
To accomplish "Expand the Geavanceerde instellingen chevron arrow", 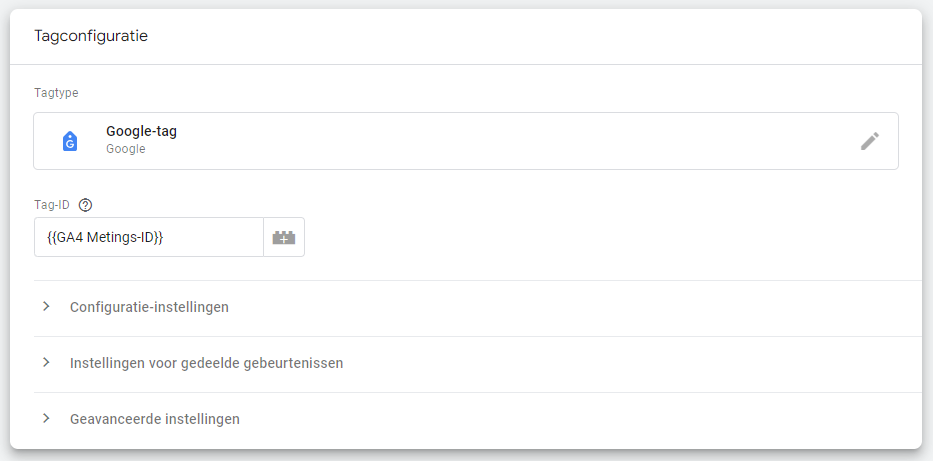I will [x=46, y=419].
